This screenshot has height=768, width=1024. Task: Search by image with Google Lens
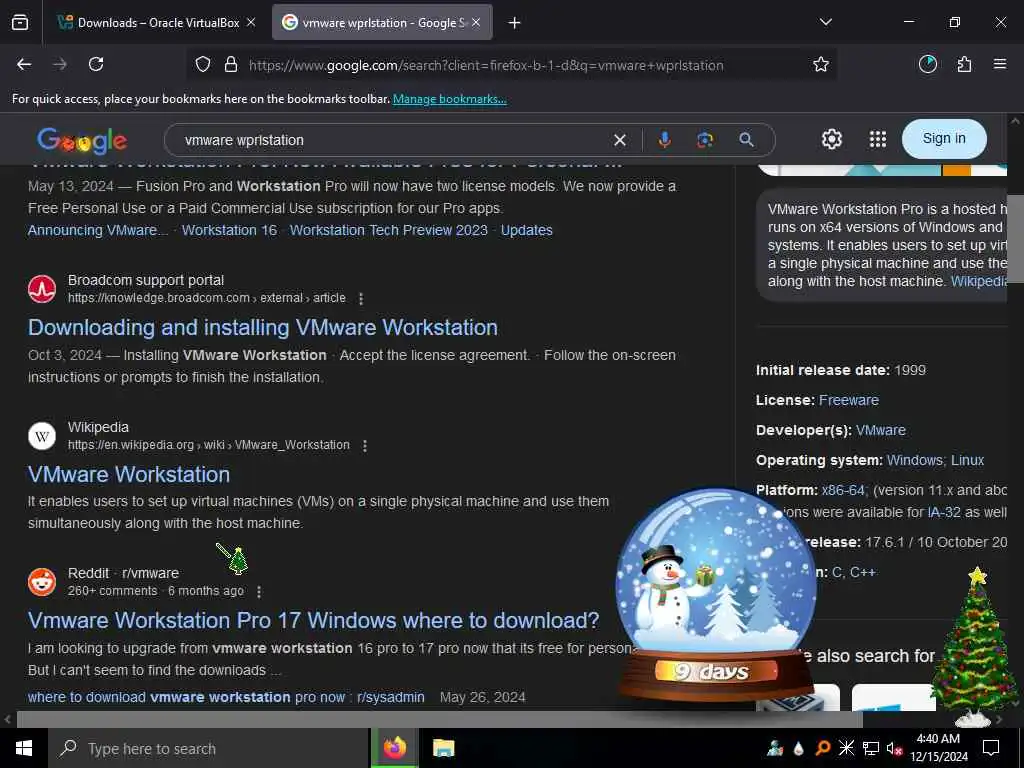[x=705, y=139]
